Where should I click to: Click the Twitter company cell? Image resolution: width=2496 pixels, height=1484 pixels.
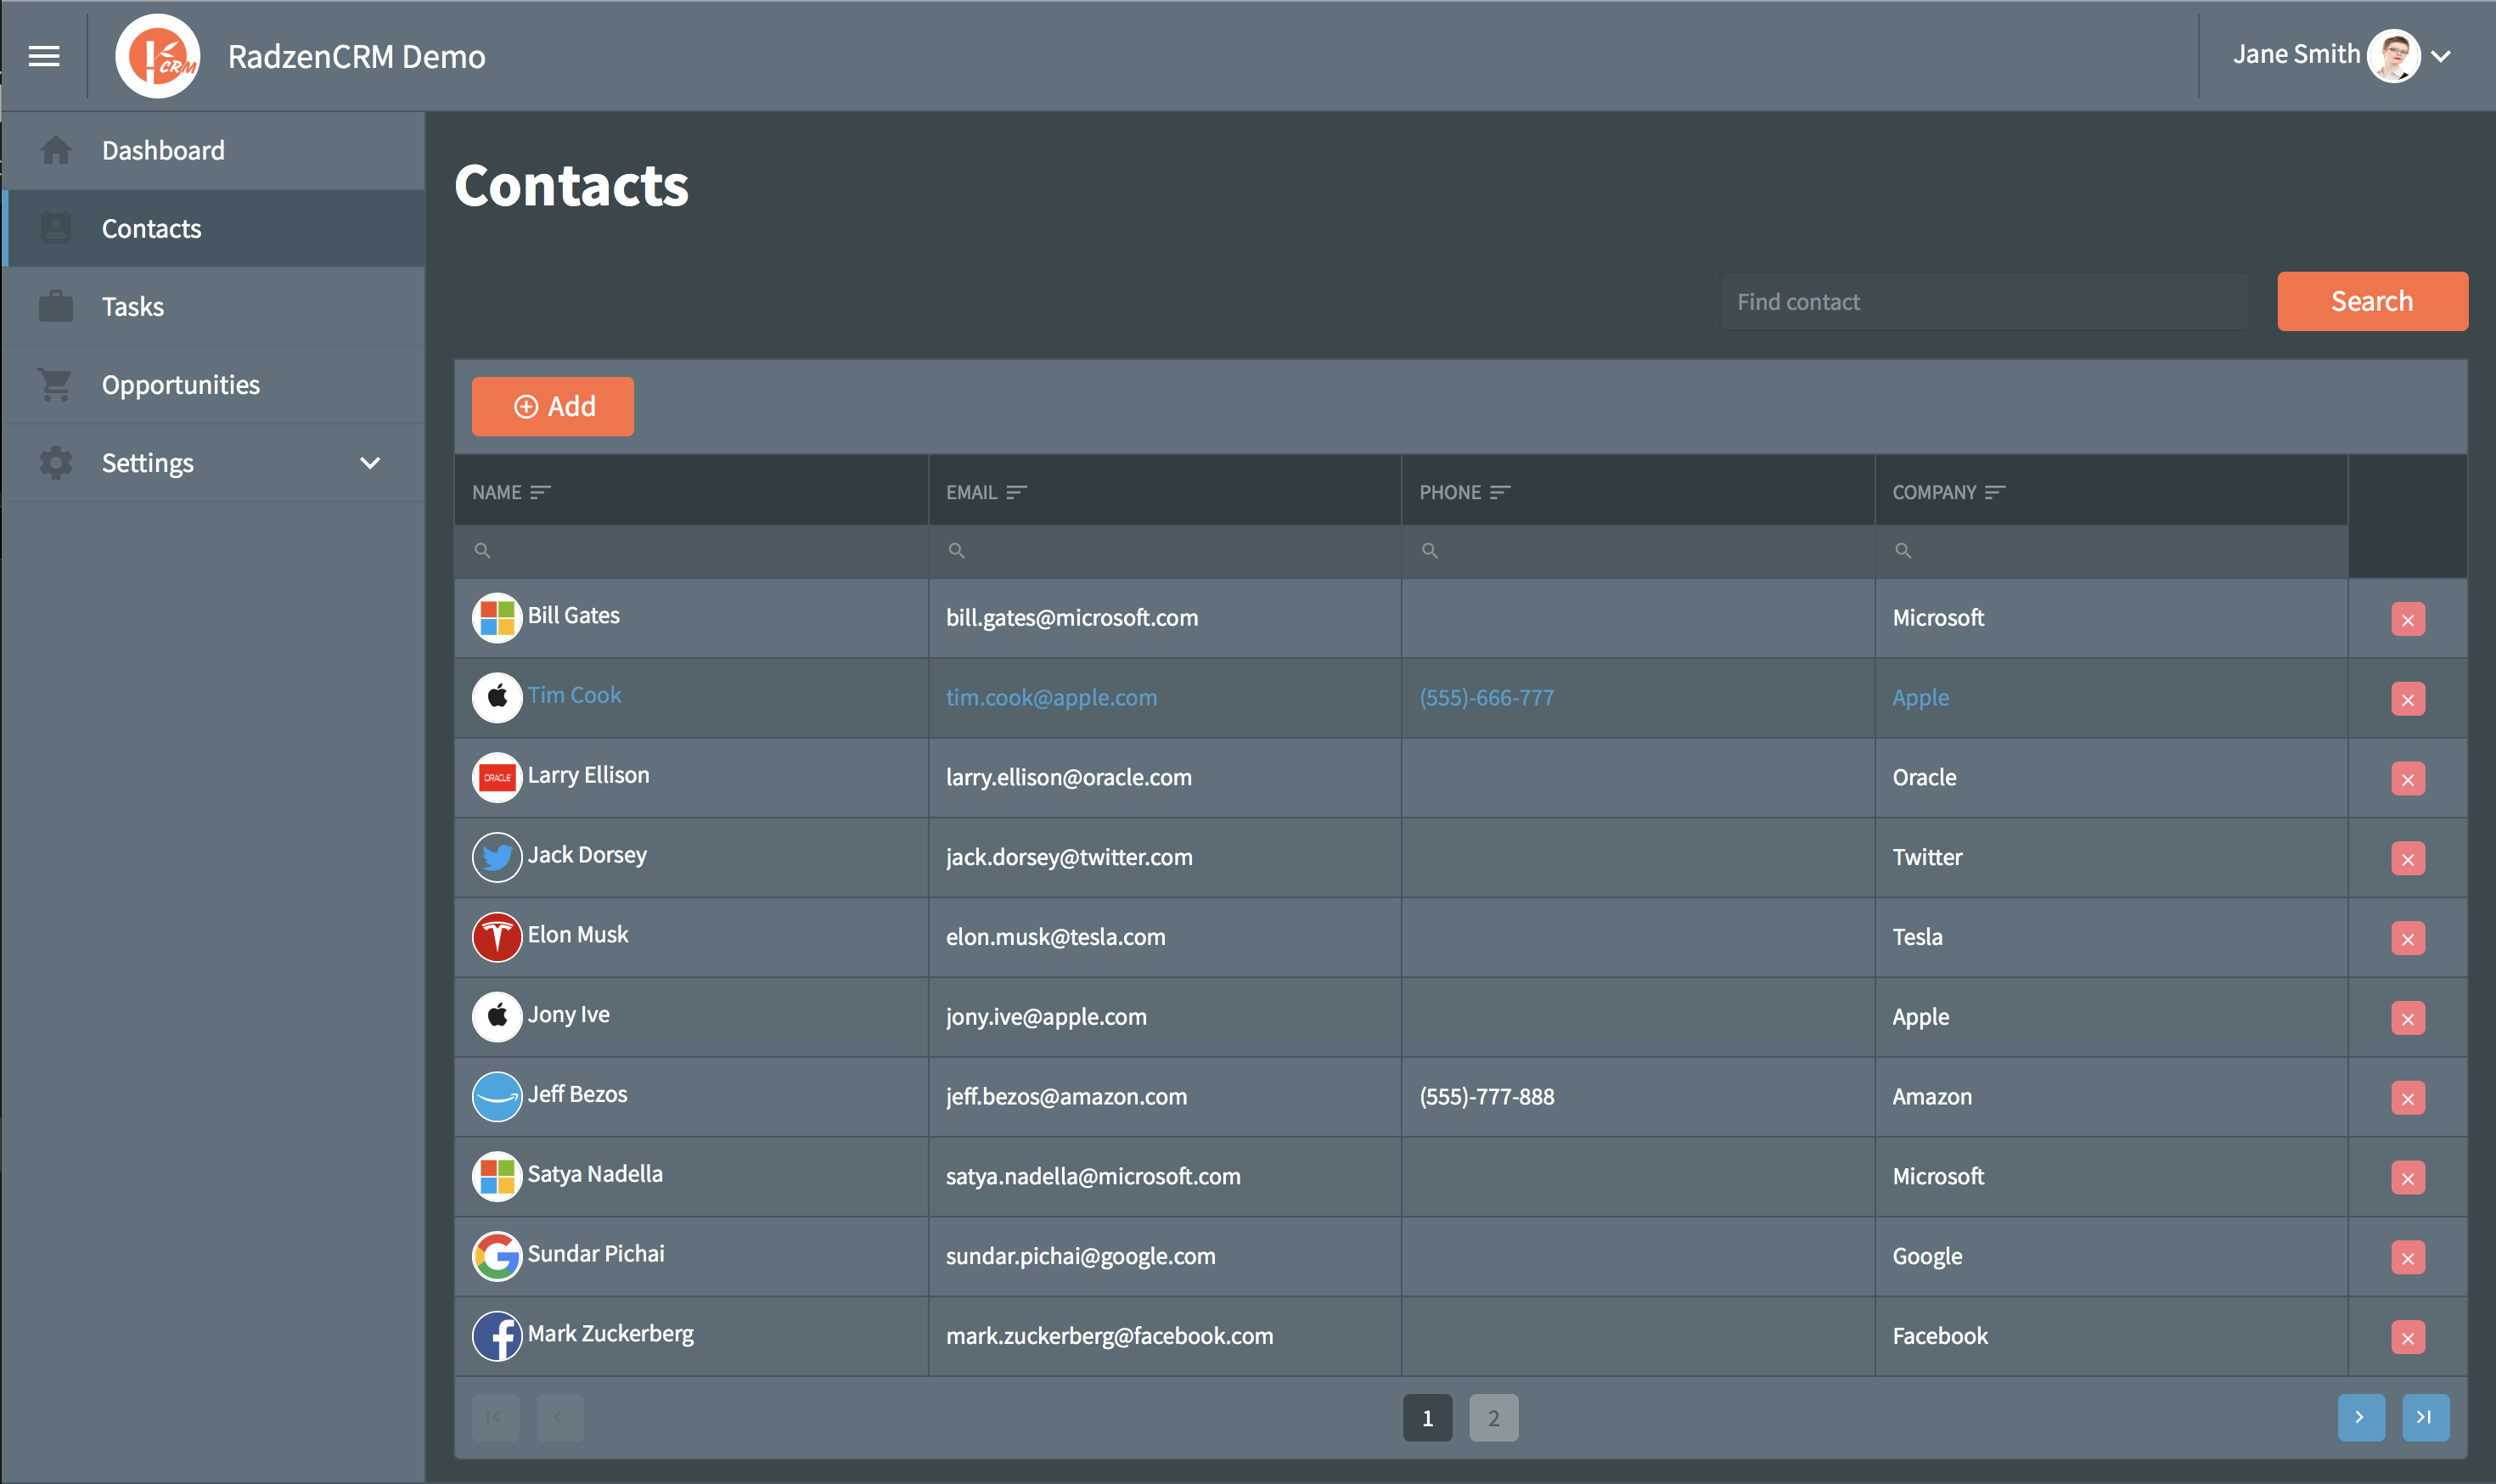2111,857
